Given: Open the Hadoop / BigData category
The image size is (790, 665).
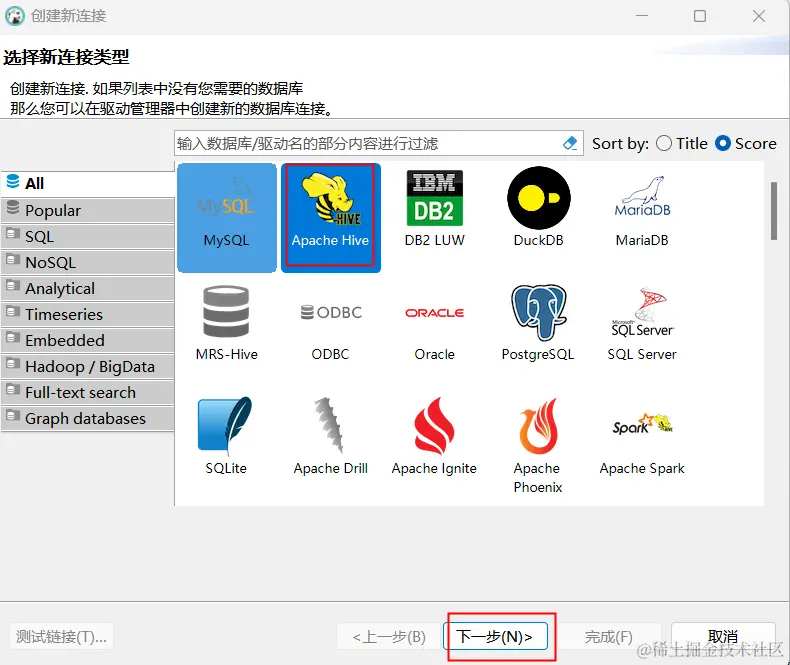Looking at the screenshot, I should 88,366.
